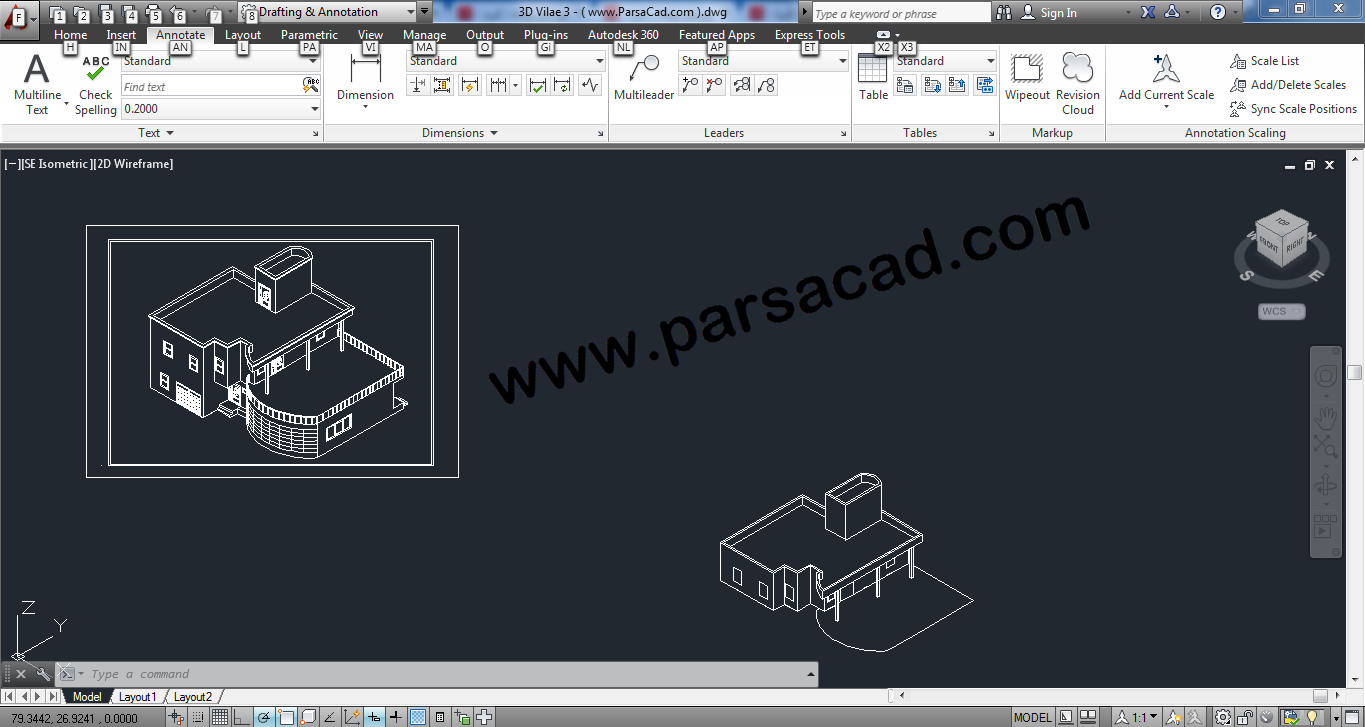Image resolution: width=1365 pixels, height=727 pixels.
Task: Open annotation scale 1:1 dropdown
Action: point(1137,717)
